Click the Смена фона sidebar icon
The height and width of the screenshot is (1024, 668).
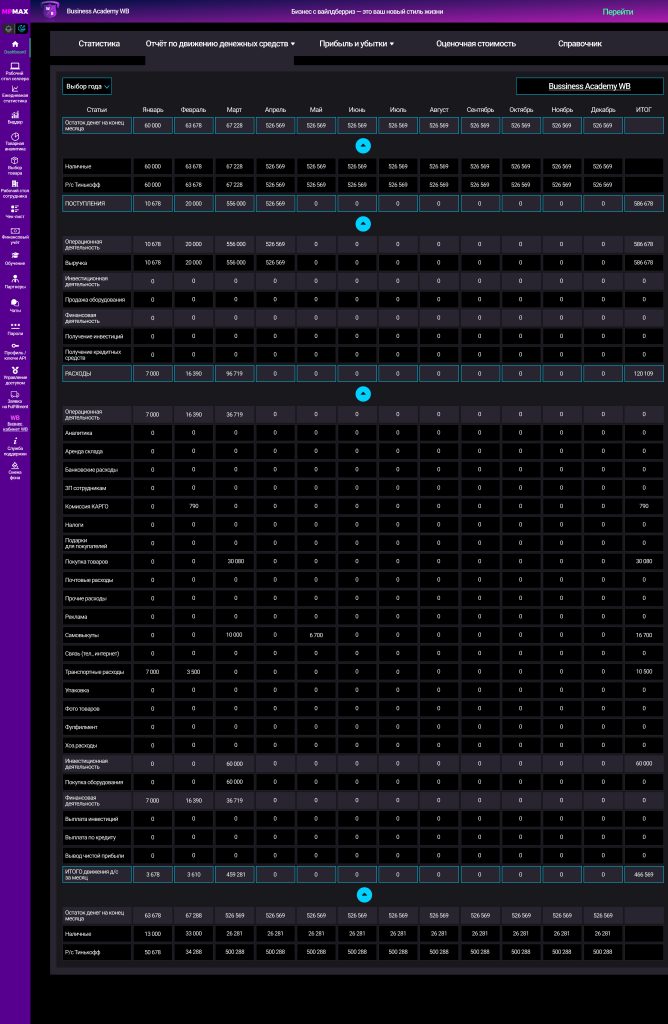(15, 466)
